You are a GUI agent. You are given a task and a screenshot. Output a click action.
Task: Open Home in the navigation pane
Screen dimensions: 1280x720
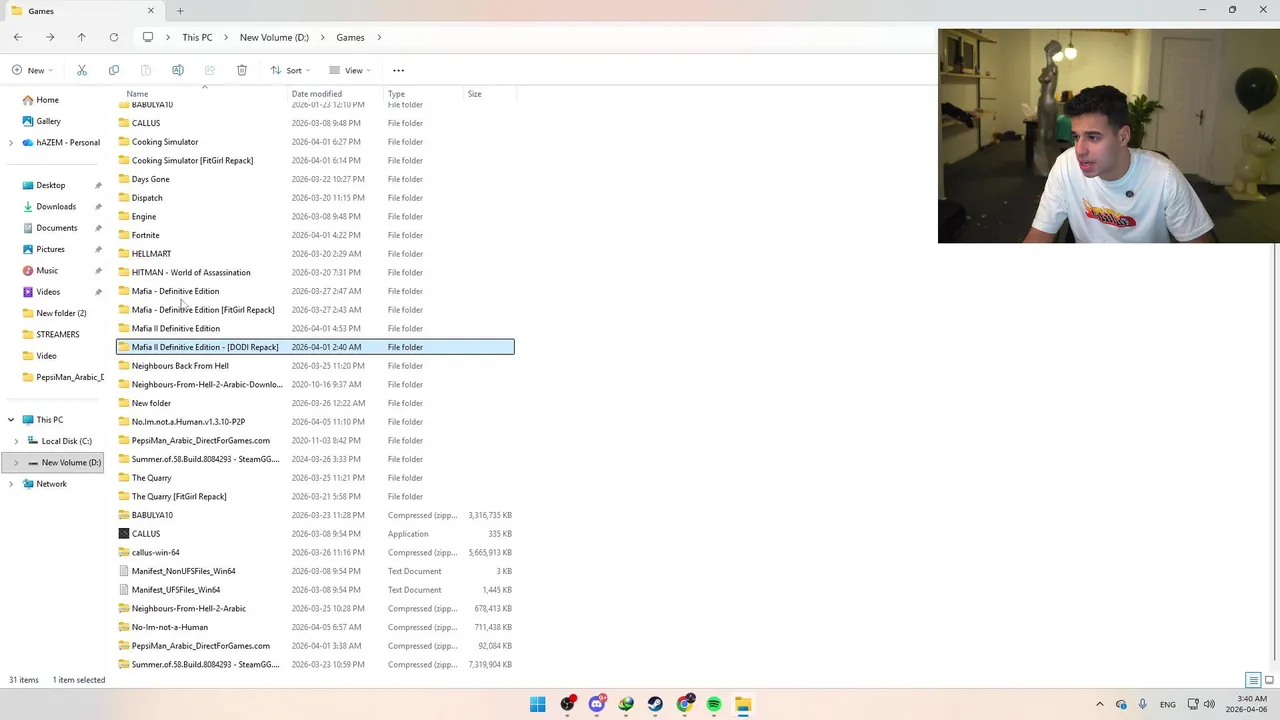click(47, 100)
